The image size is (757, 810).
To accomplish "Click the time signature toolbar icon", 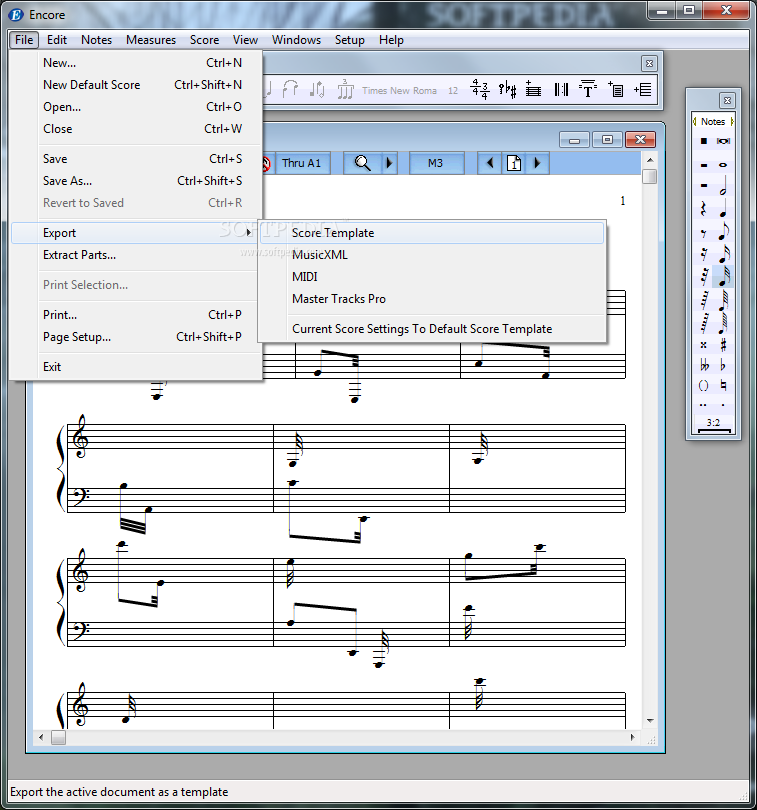I will [480, 89].
